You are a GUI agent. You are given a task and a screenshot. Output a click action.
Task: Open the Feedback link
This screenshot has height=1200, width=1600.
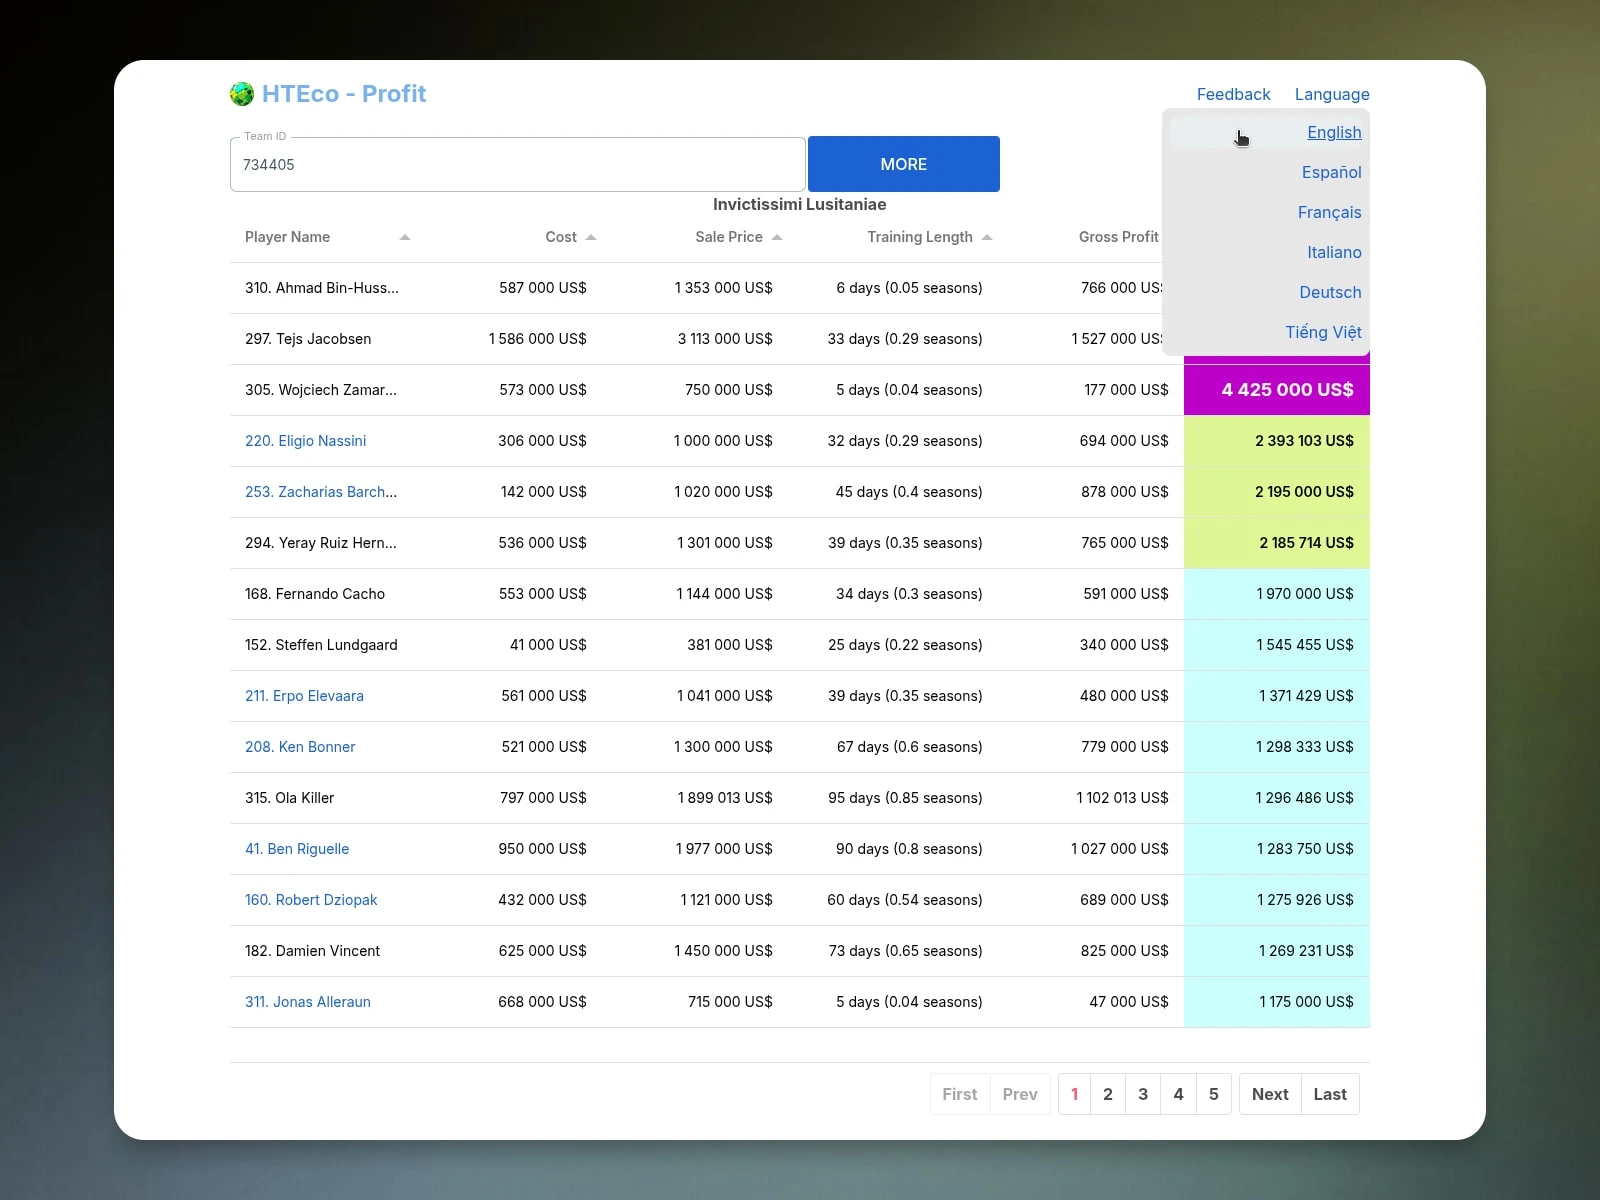tap(1233, 94)
